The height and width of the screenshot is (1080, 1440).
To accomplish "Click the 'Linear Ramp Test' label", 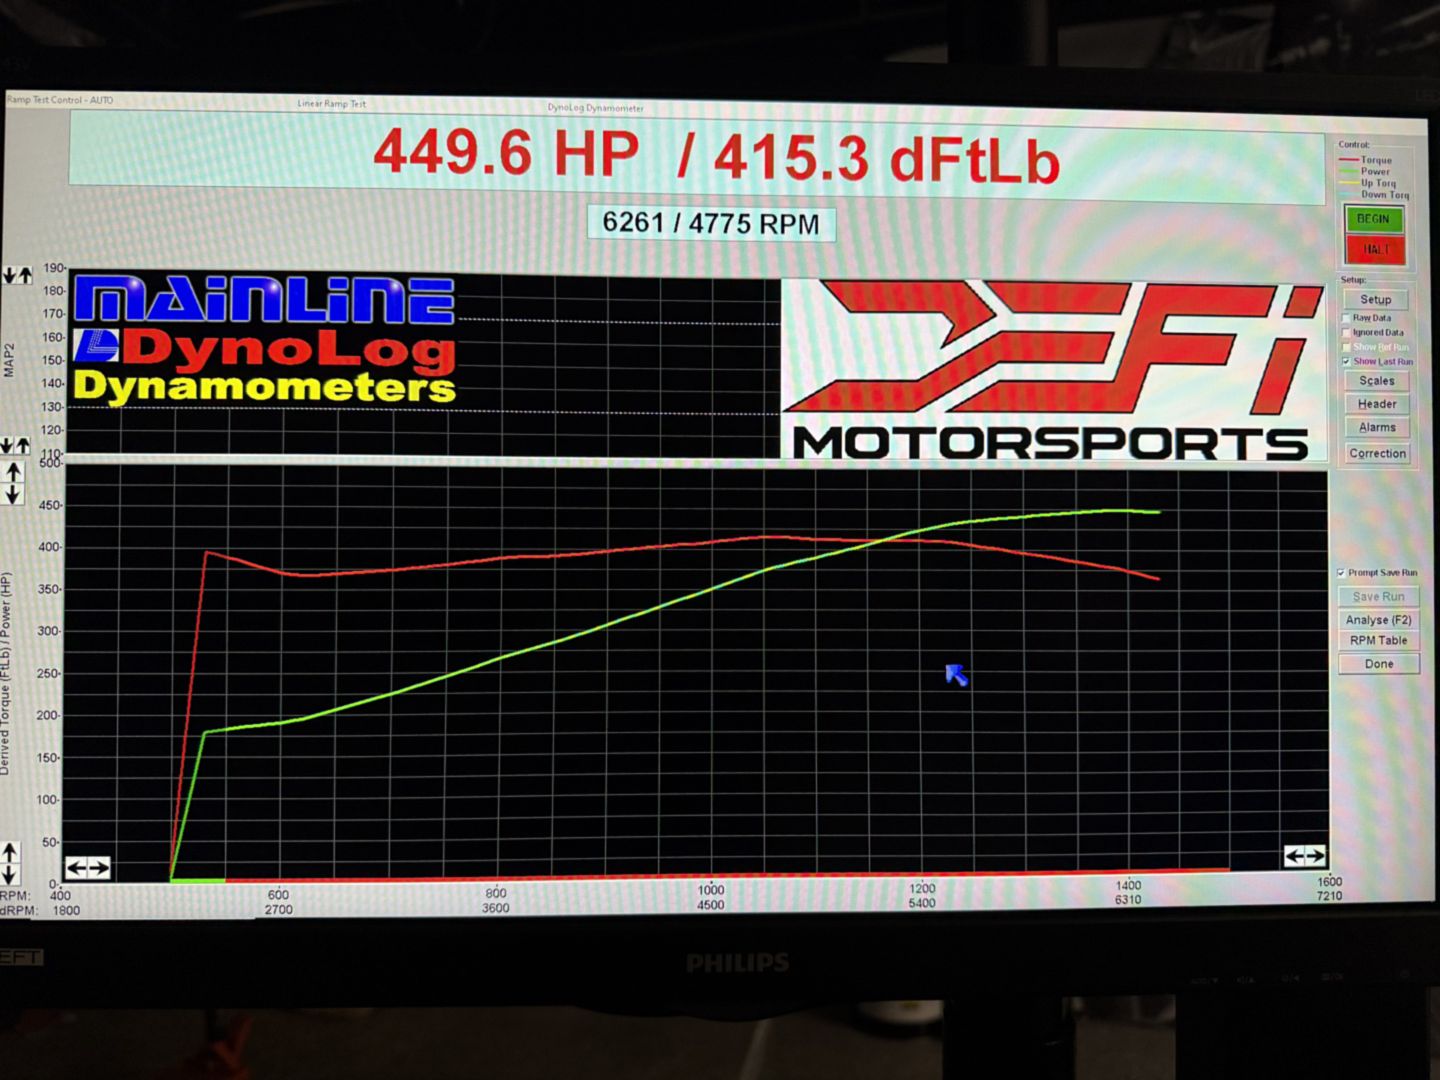I will (x=331, y=103).
